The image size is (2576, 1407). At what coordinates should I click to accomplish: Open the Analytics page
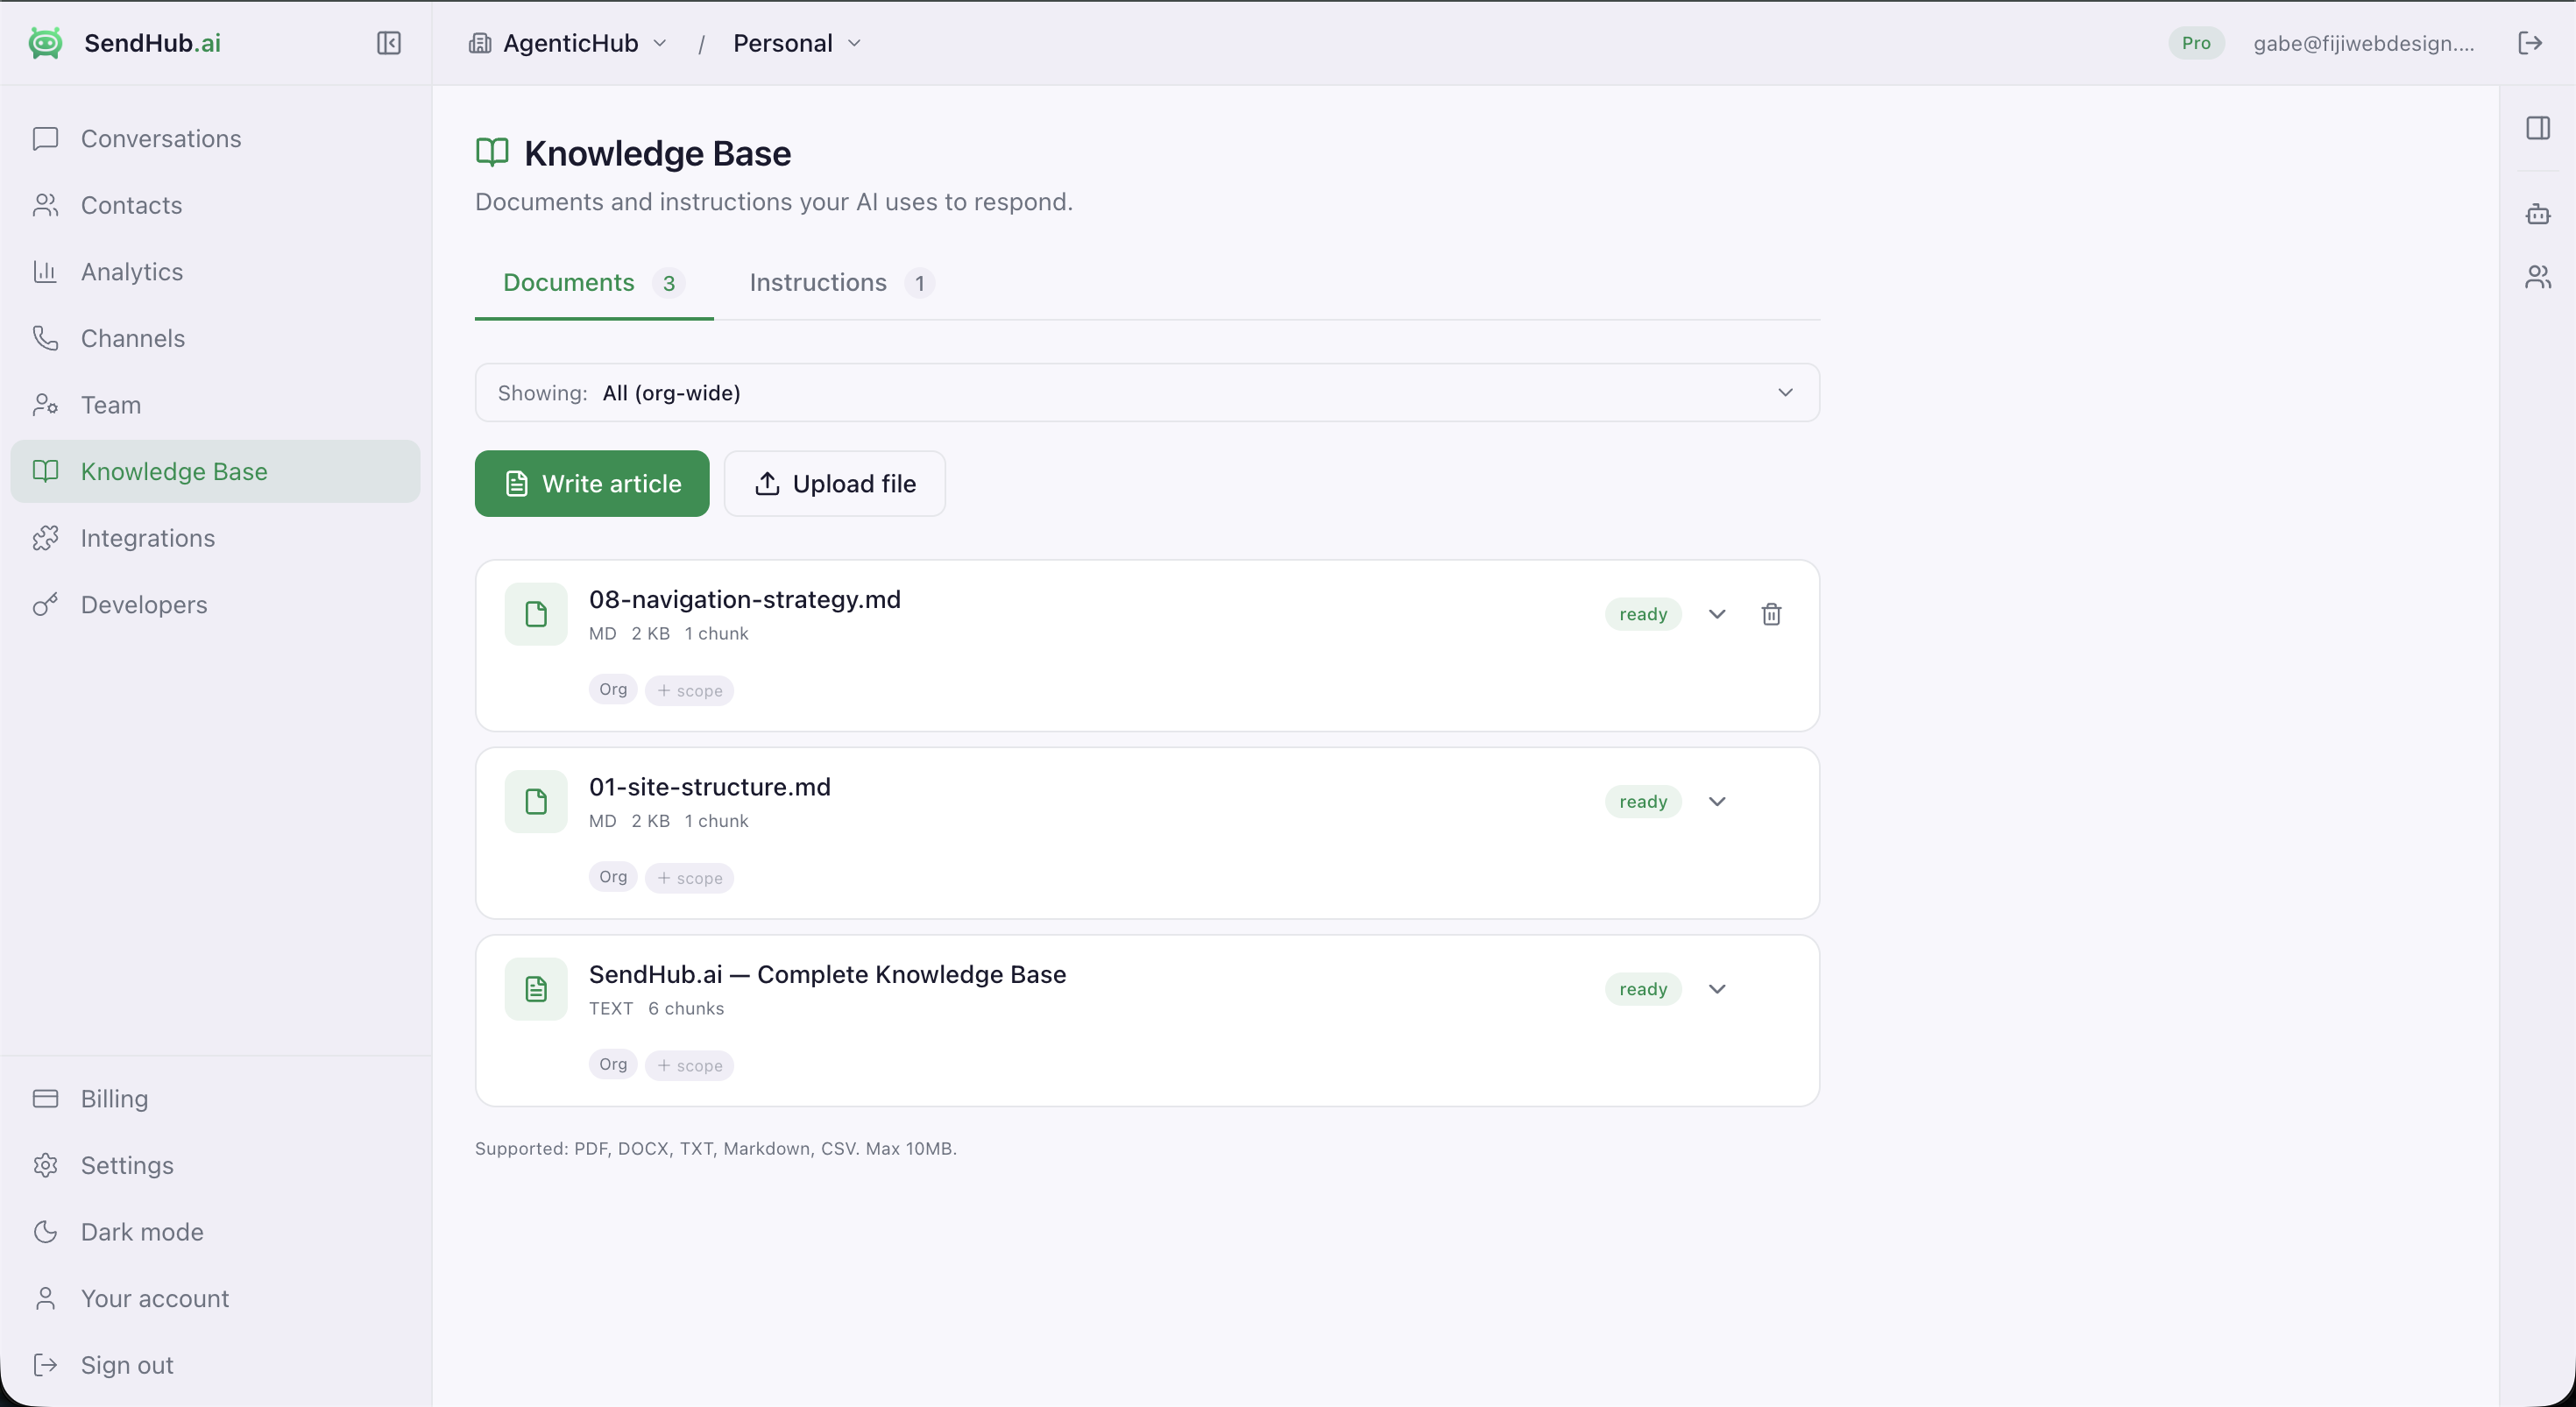(x=215, y=271)
